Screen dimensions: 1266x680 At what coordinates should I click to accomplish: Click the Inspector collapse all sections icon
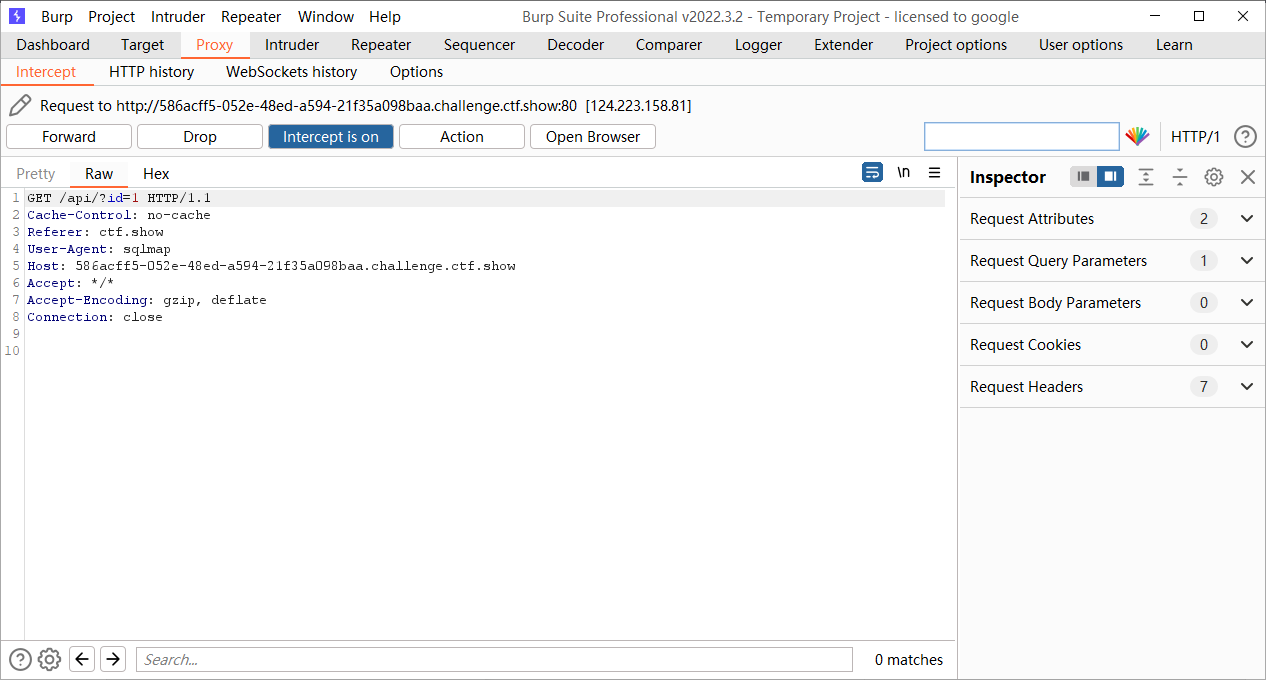click(1180, 177)
